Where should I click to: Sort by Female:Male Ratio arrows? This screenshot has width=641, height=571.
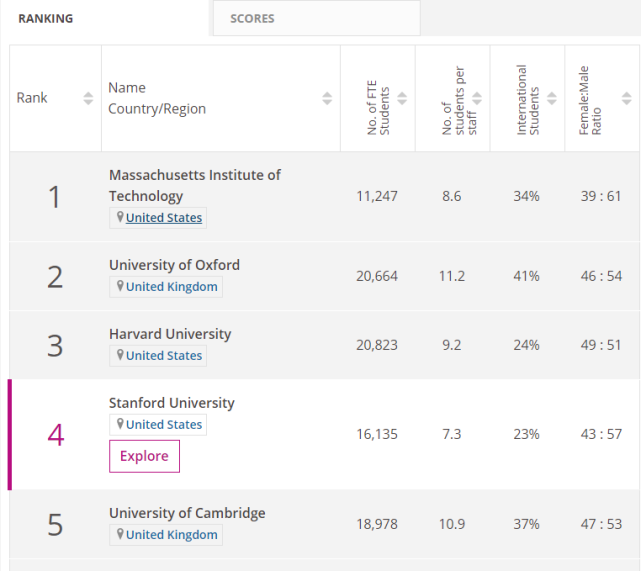626,98
